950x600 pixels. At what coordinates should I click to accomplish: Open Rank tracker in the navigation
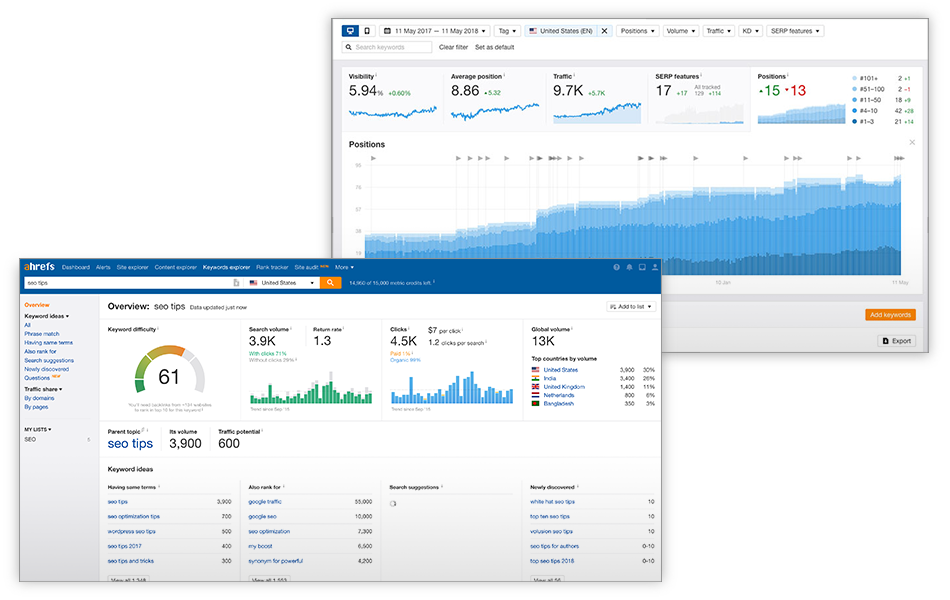click(272, 267)
